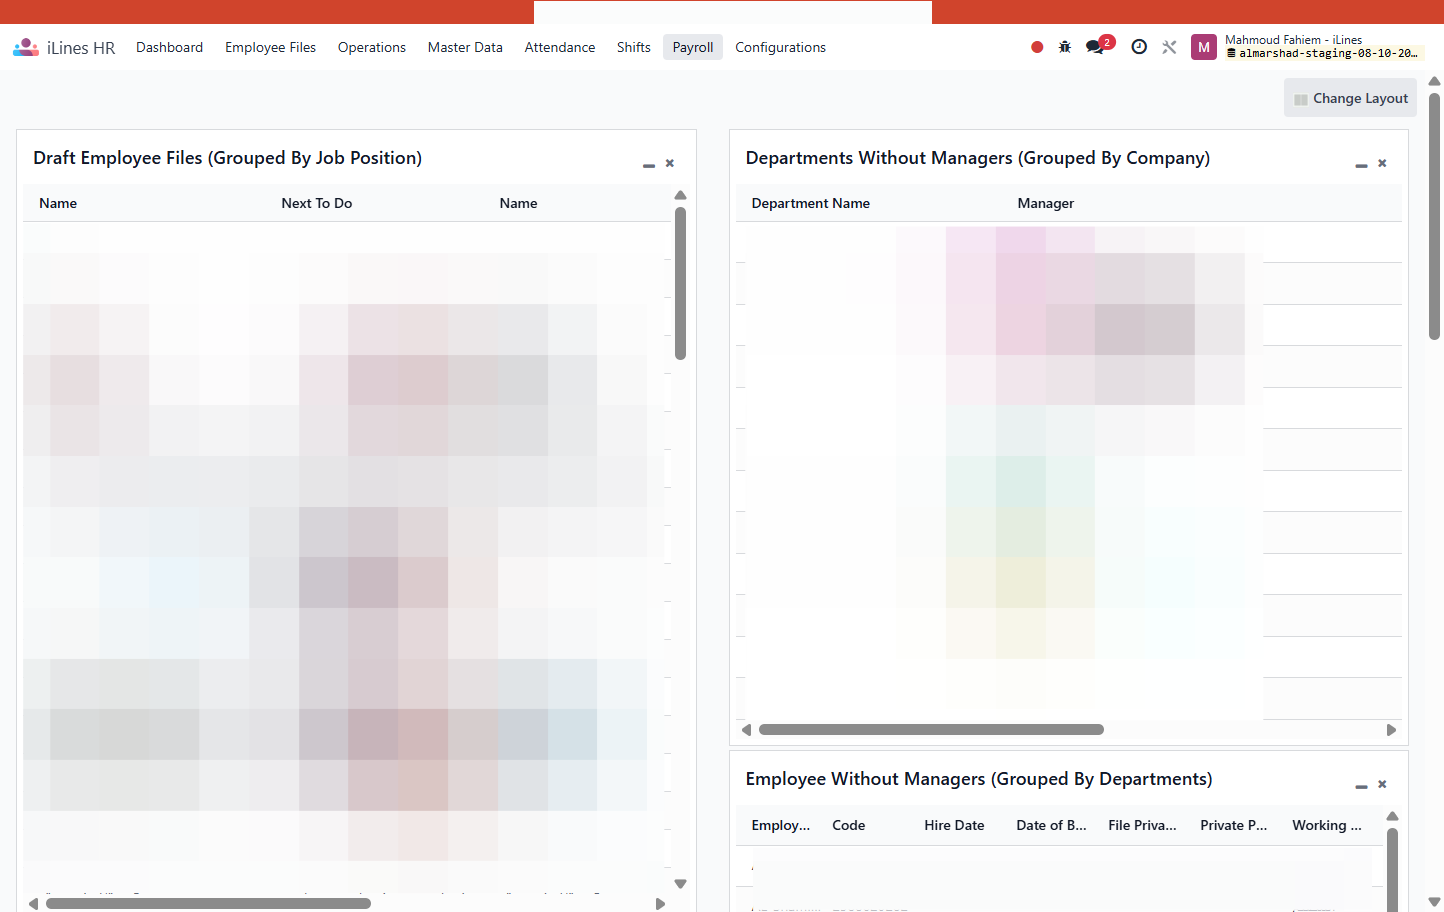Sort by Next To Do column

point(317,203)
